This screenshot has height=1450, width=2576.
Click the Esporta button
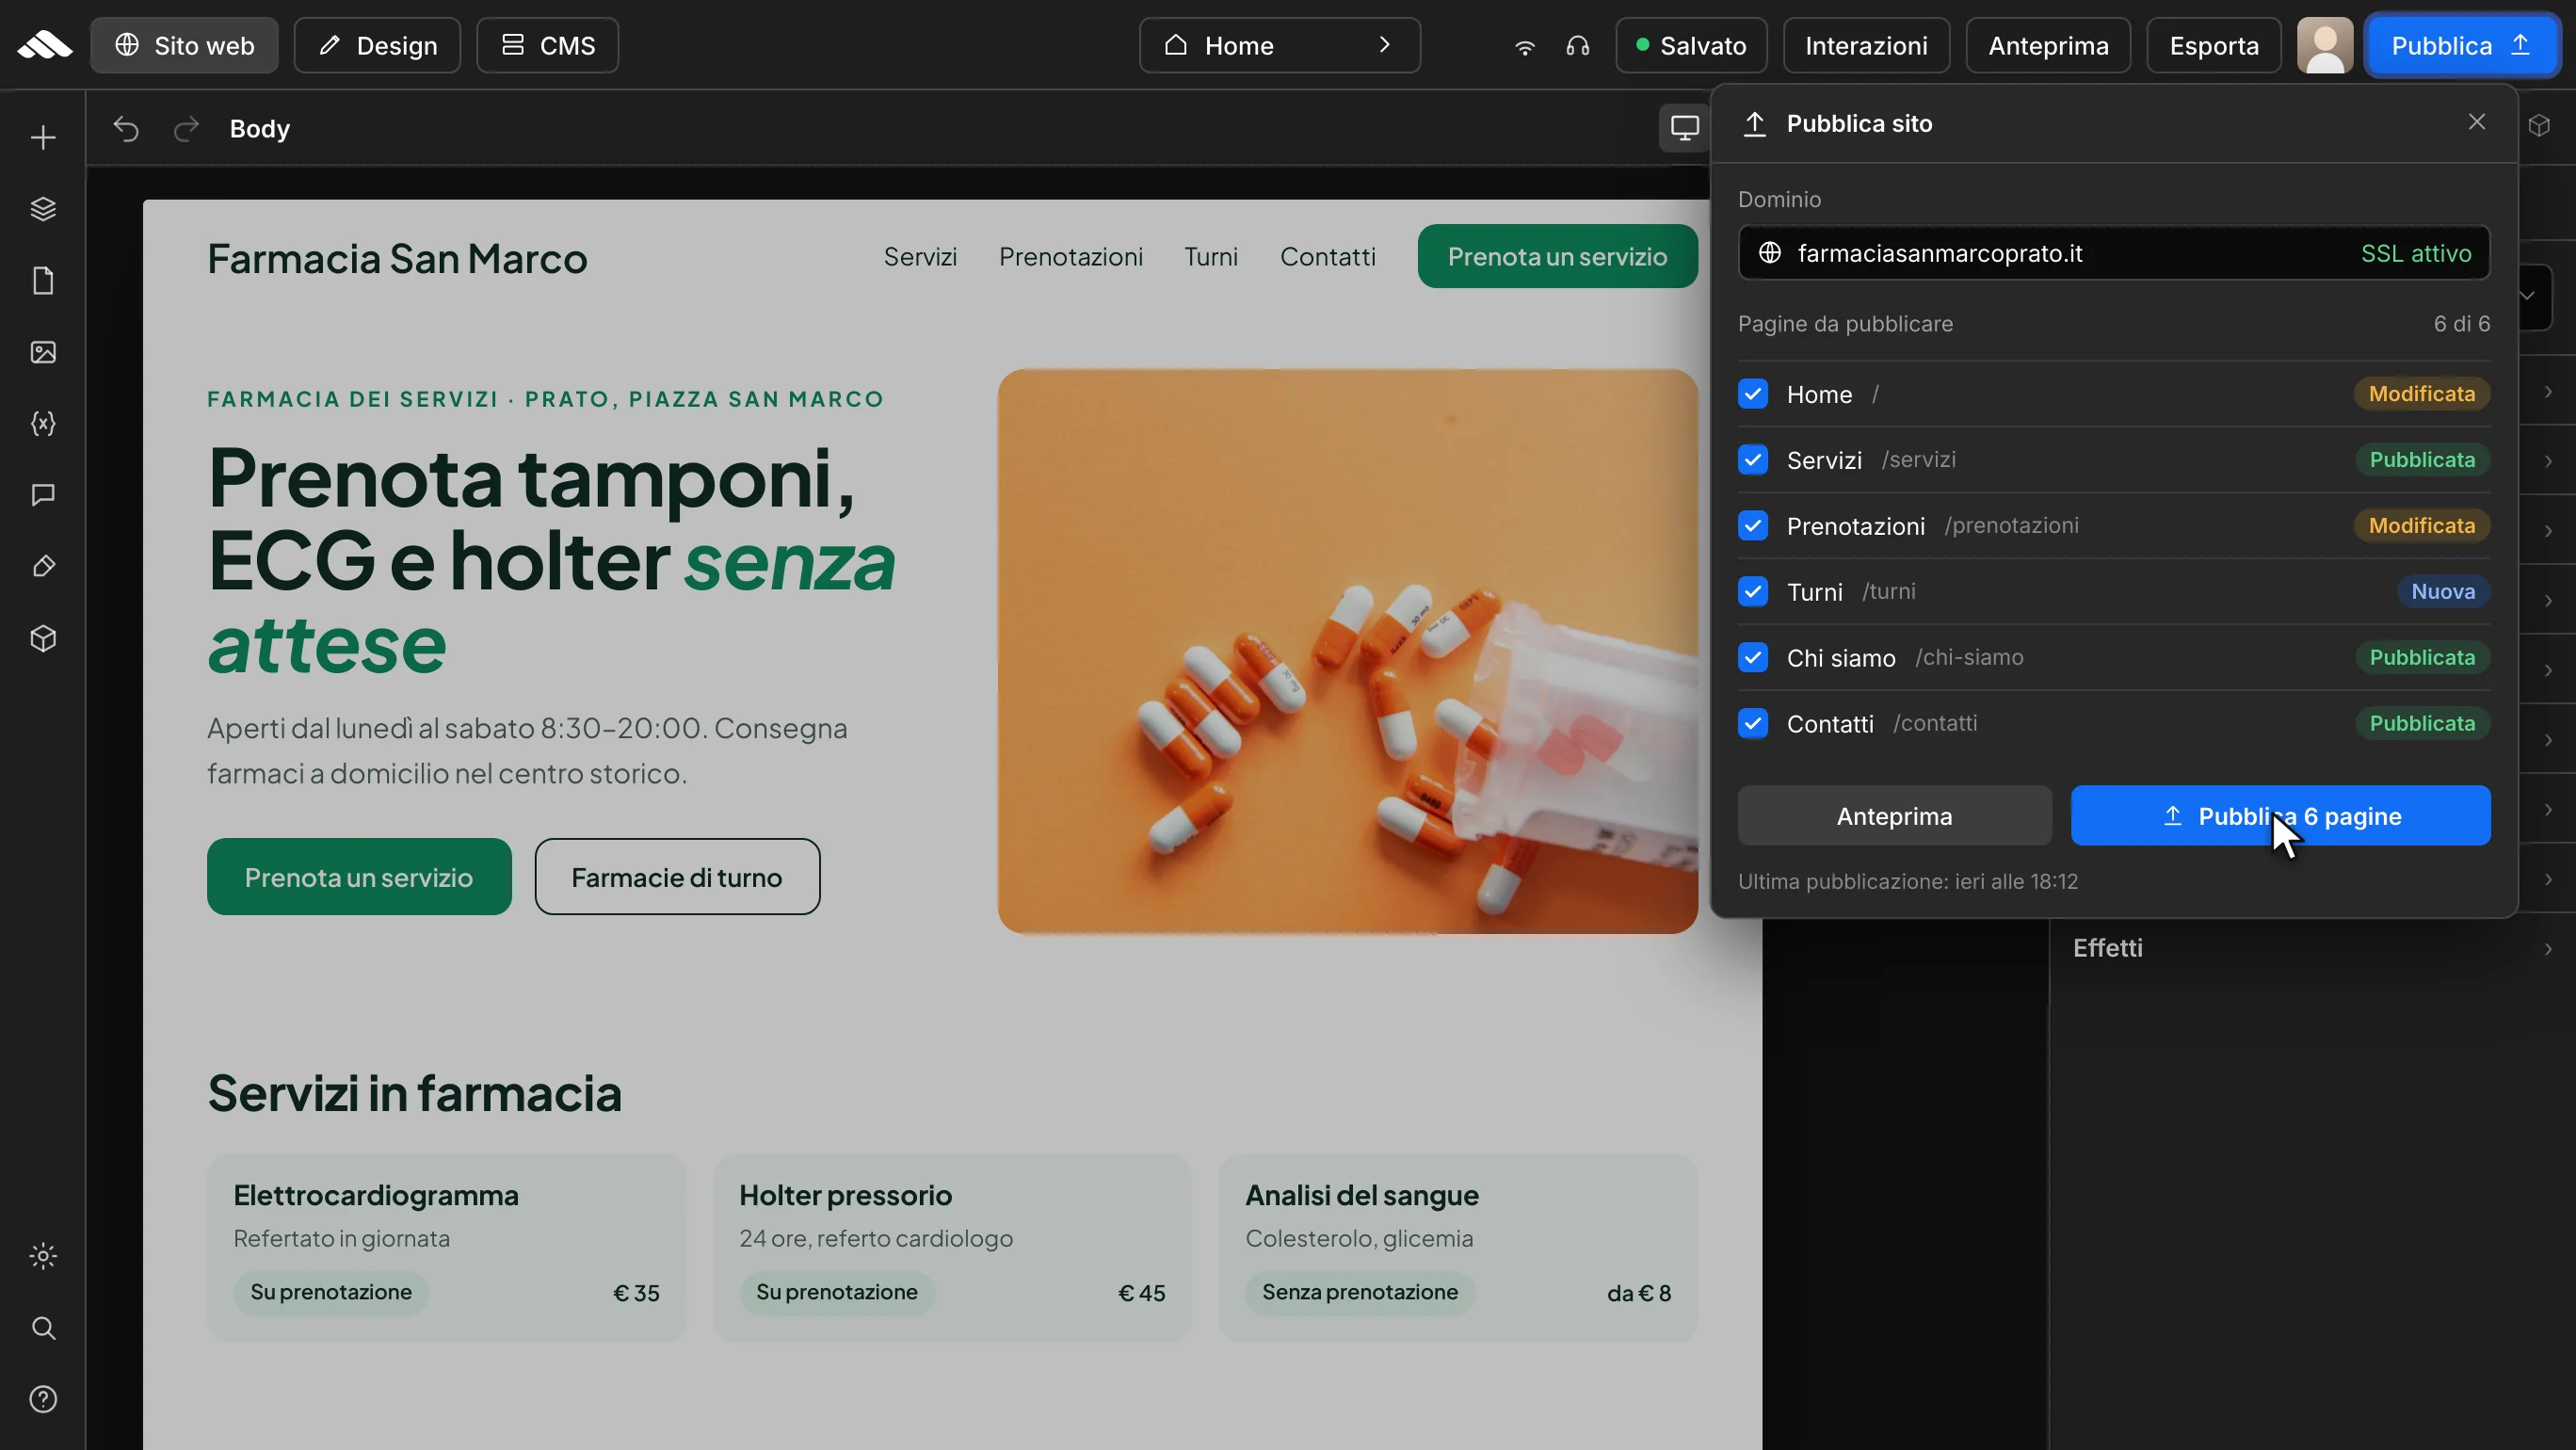coord(2213,45)
